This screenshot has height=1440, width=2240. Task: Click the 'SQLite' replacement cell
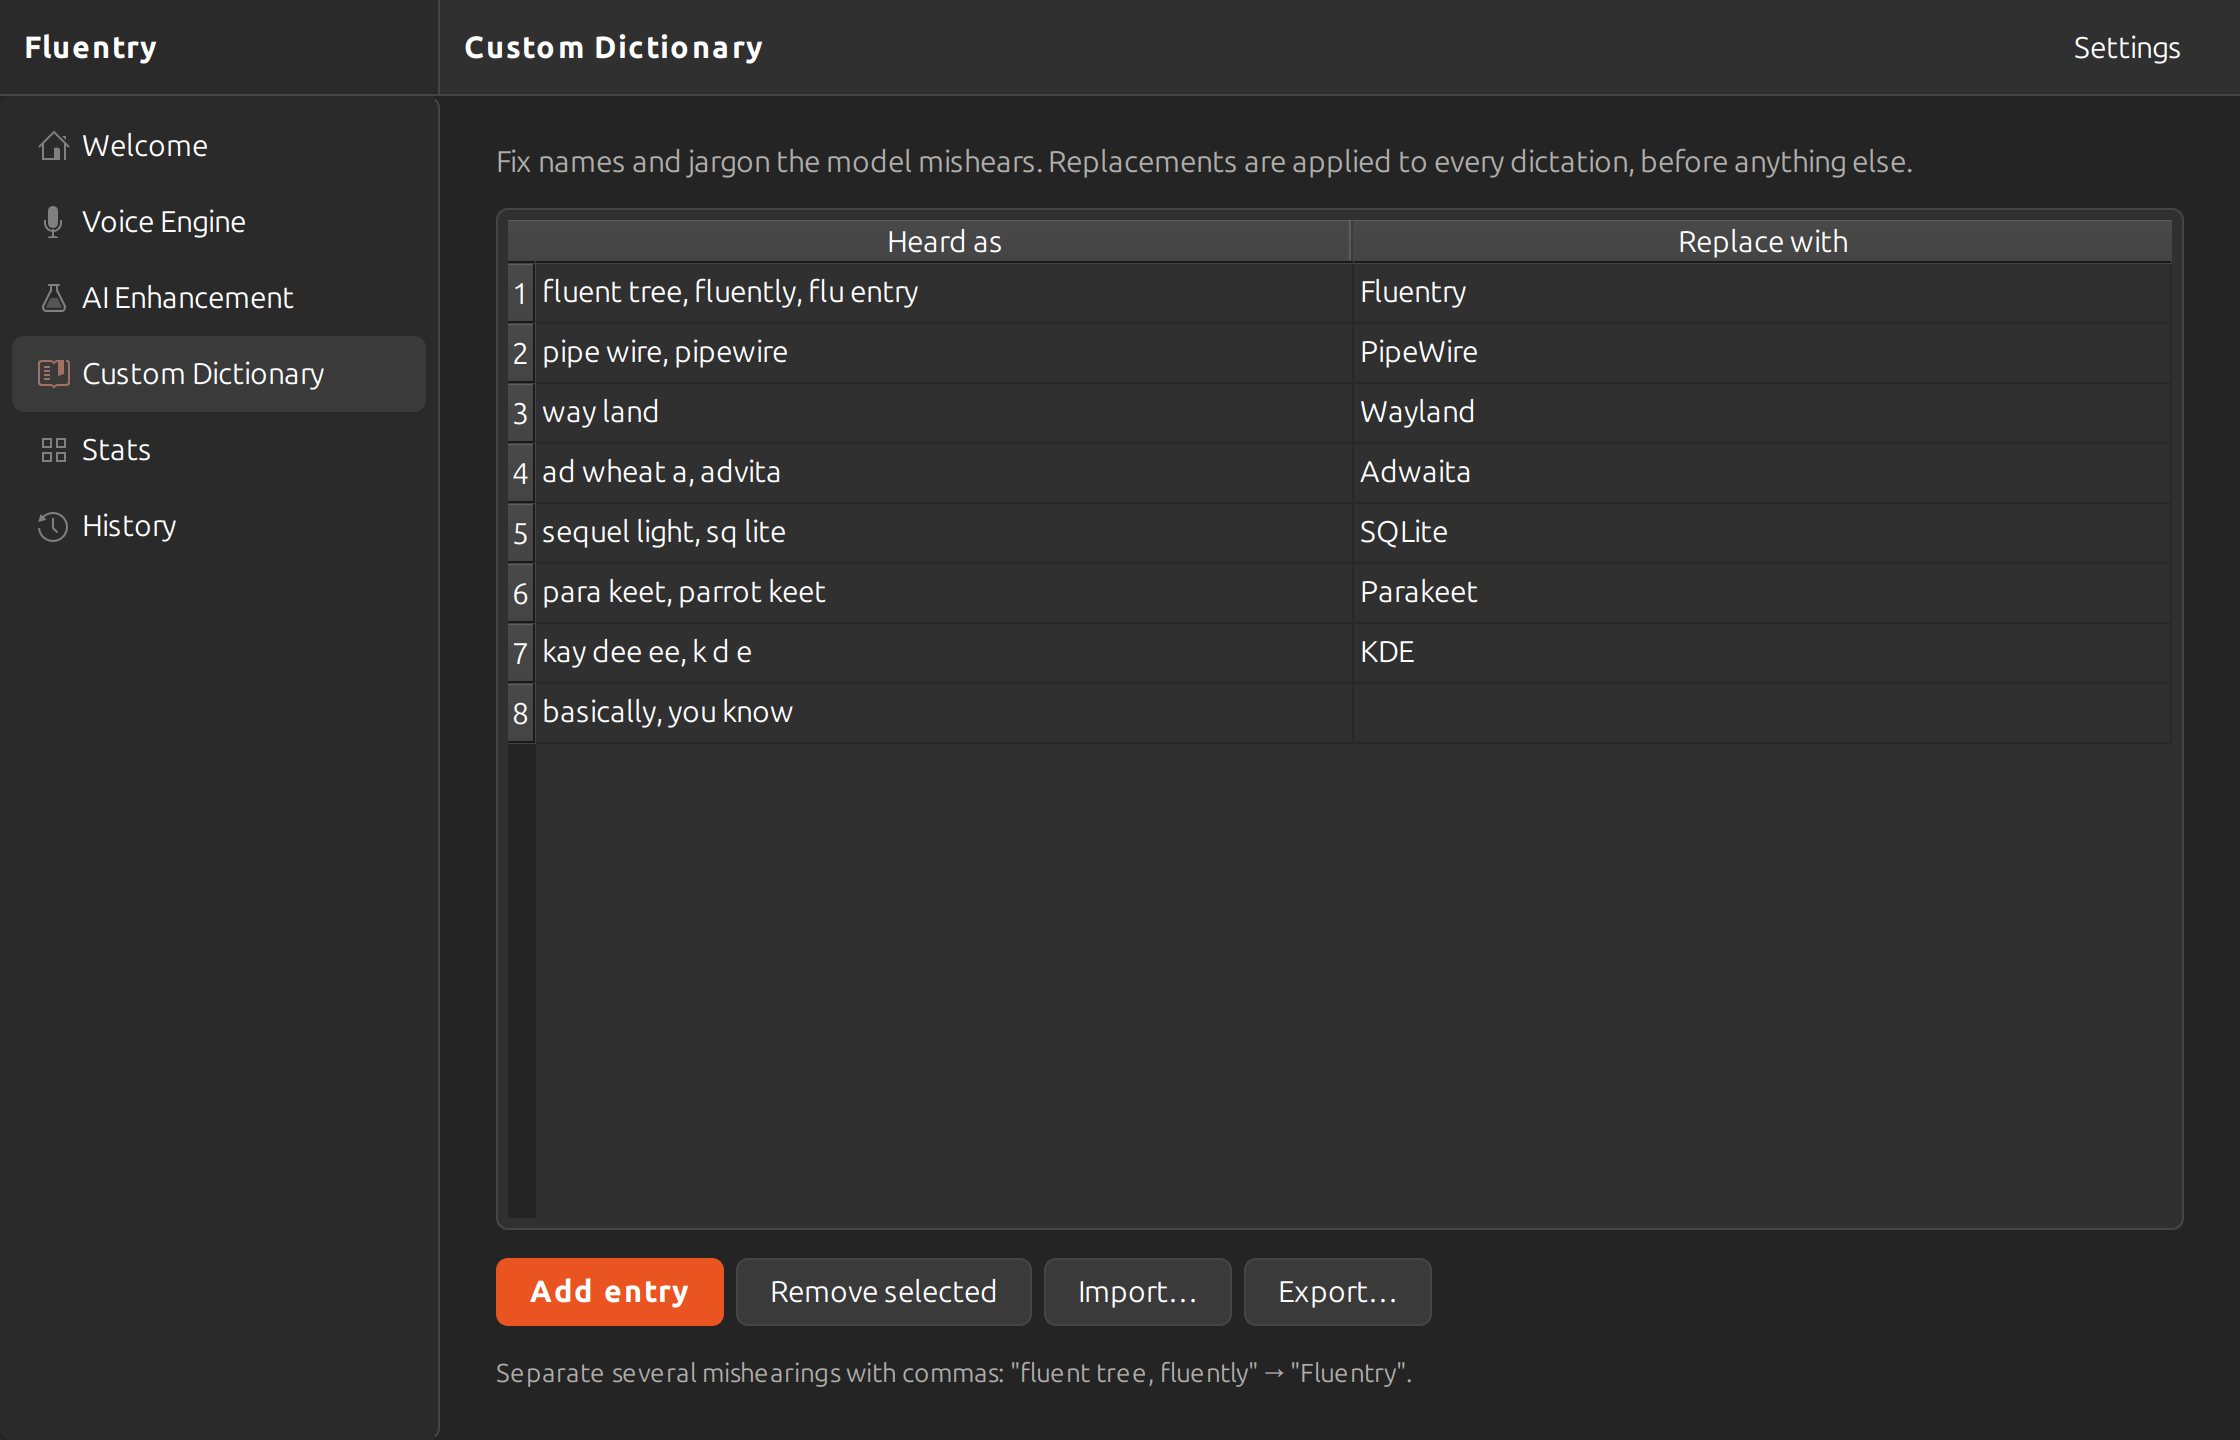tap(1762, 533)
